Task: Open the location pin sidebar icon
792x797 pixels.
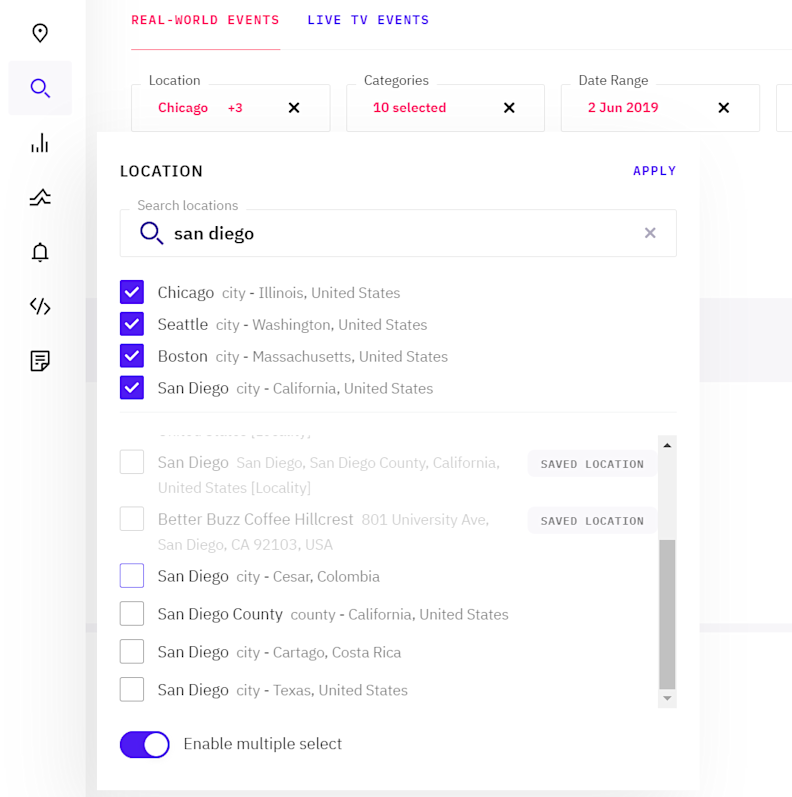Action: (x=40, y=33)
